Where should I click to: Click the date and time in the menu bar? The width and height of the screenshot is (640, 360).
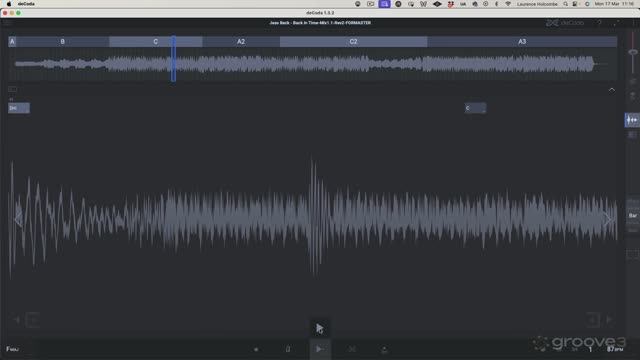614,4
